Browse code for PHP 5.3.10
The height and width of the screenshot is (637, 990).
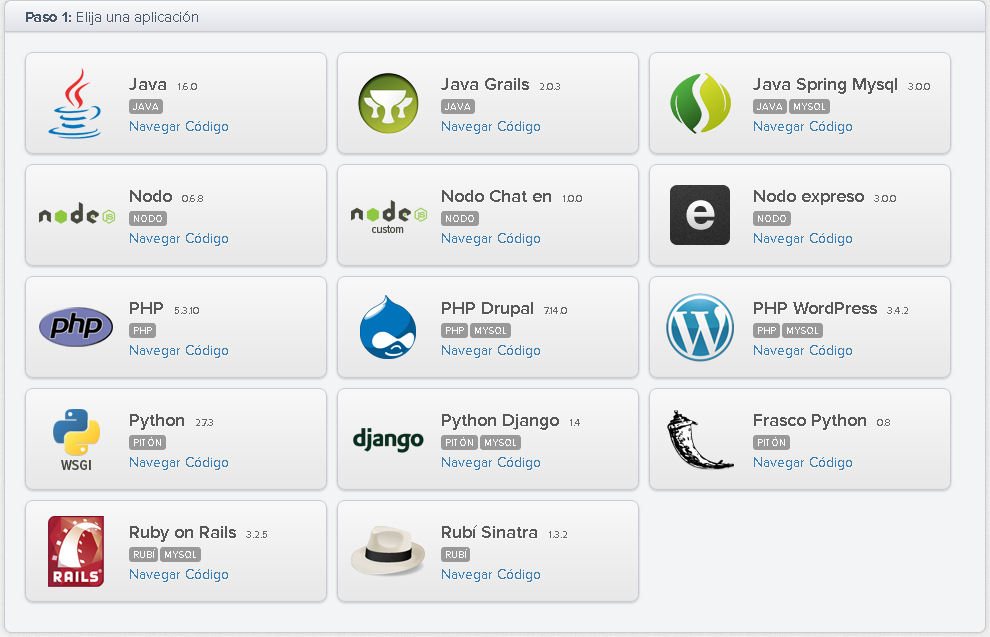point(179,350)
